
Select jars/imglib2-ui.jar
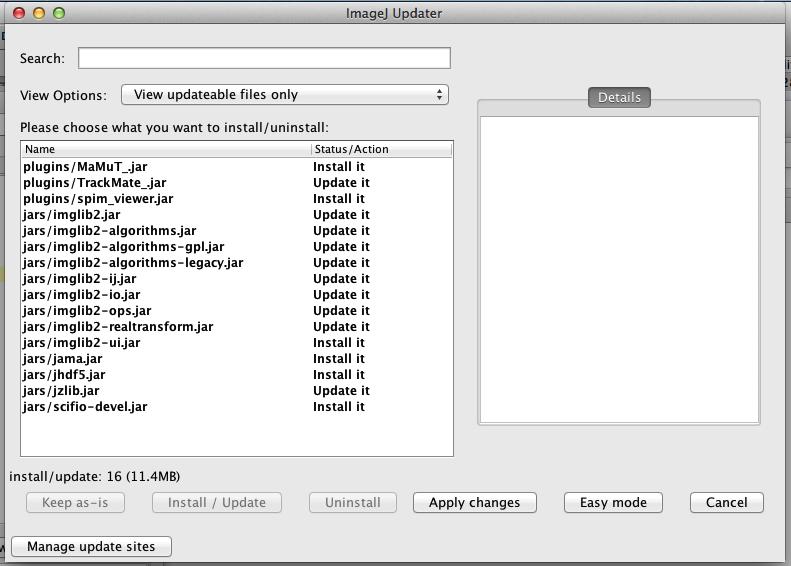pos(237,343)
